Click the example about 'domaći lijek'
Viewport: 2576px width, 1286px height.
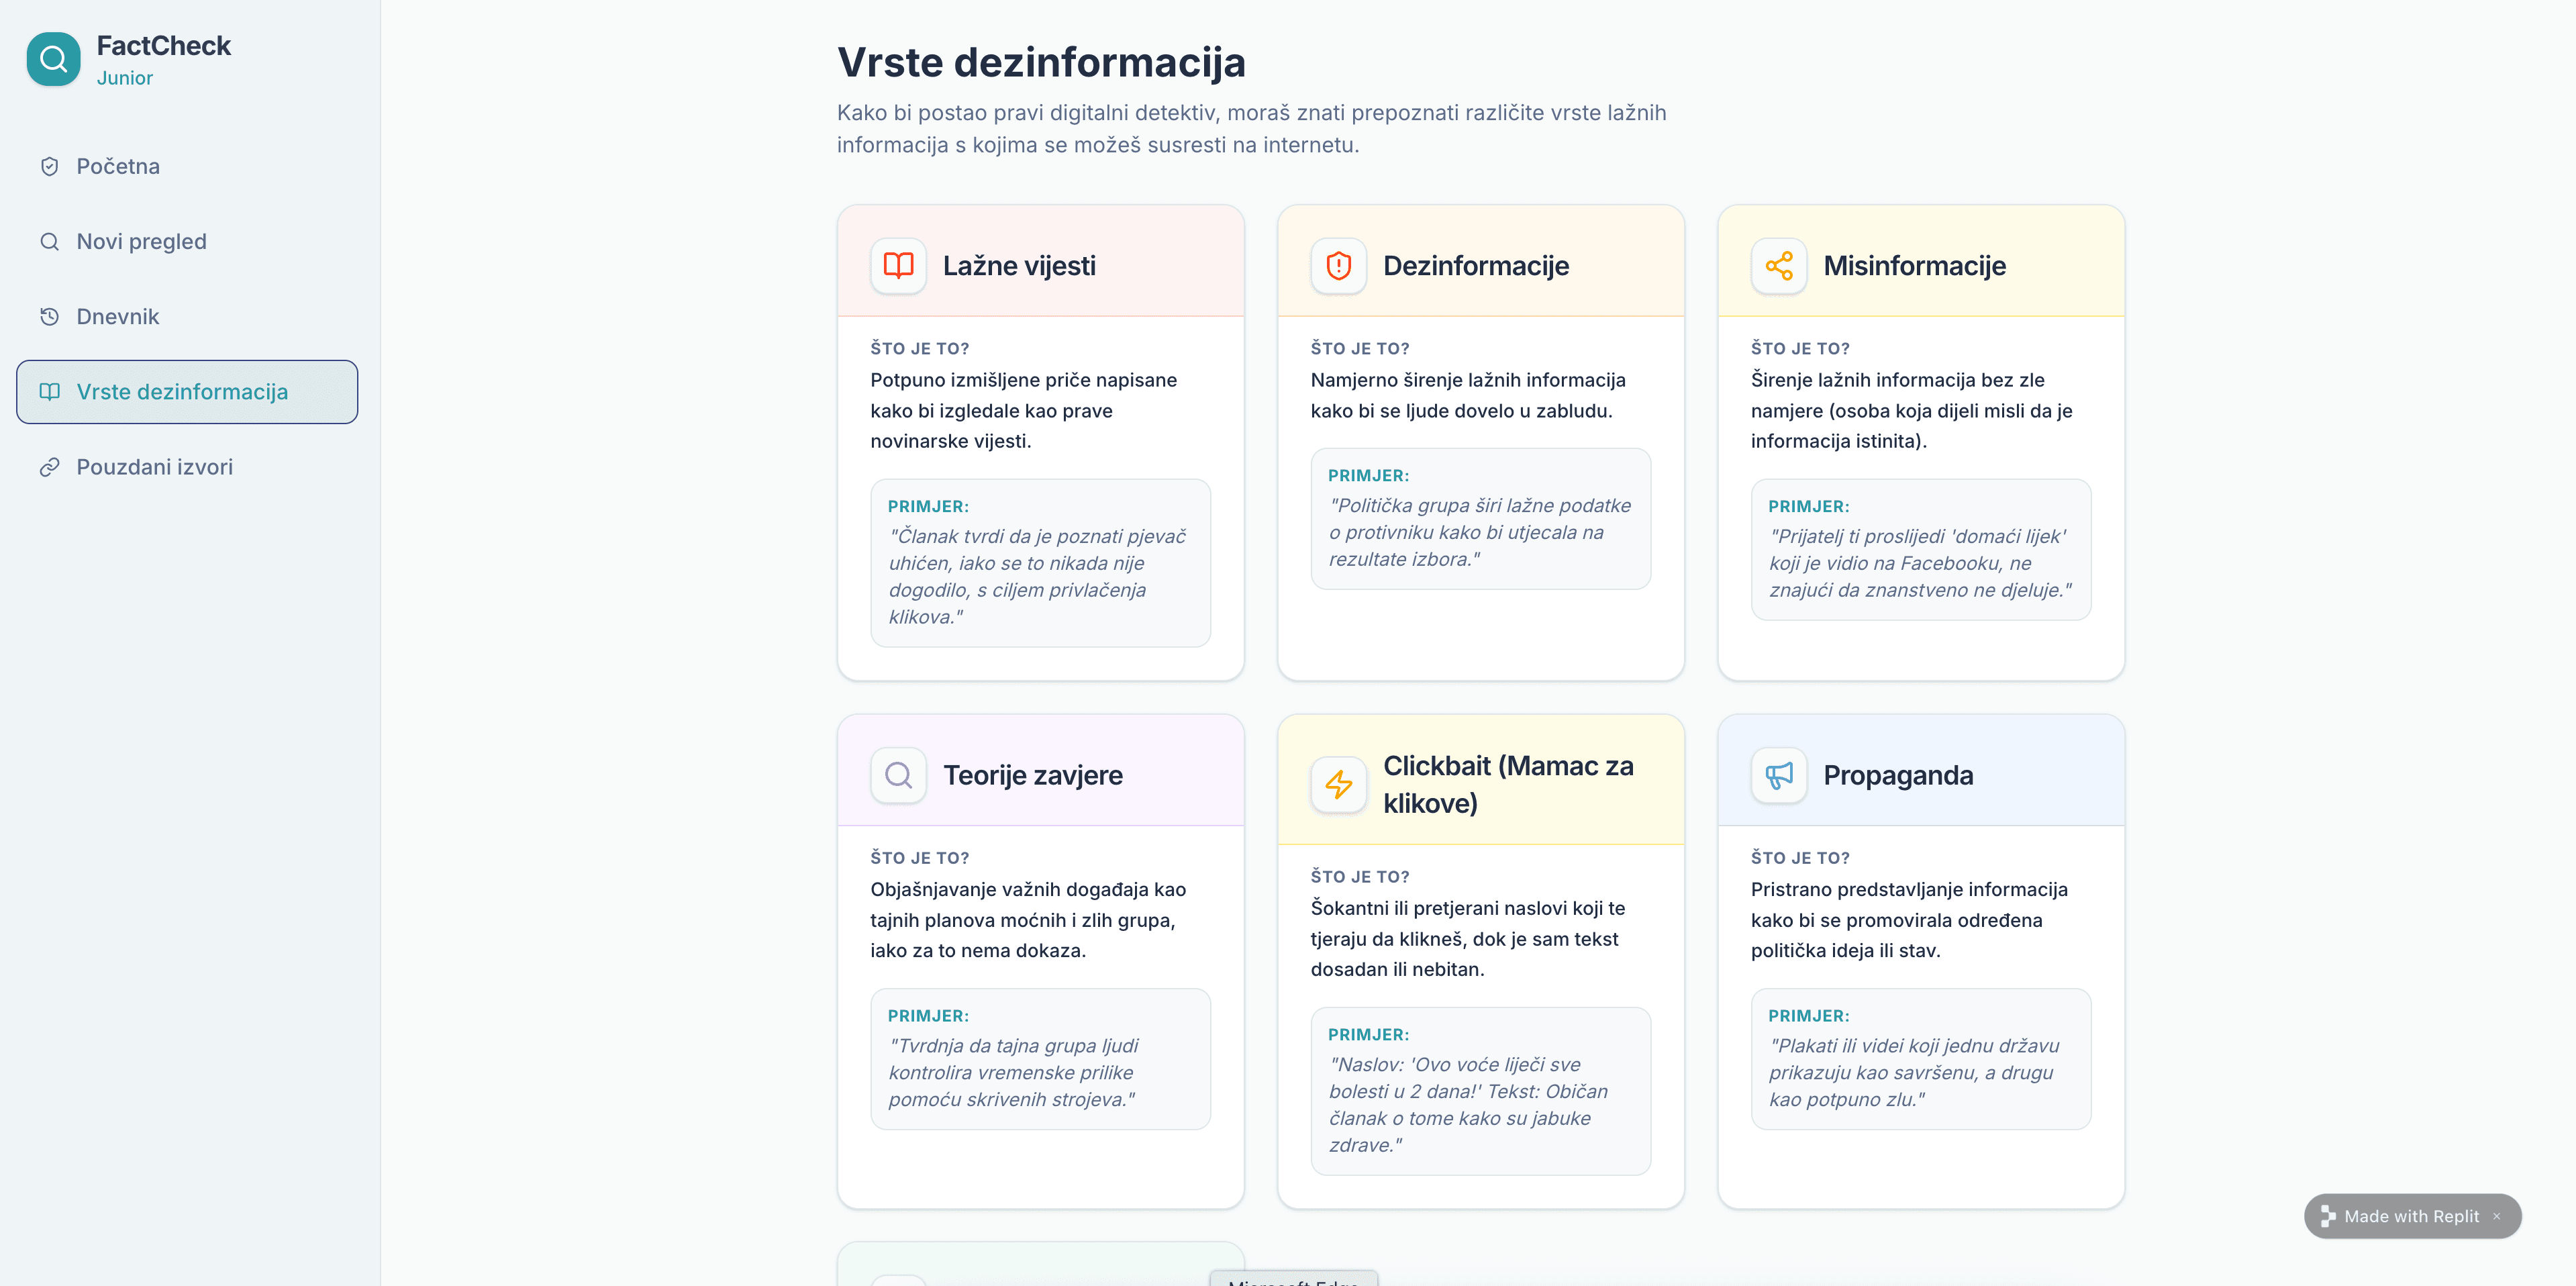pos(1920,563)
